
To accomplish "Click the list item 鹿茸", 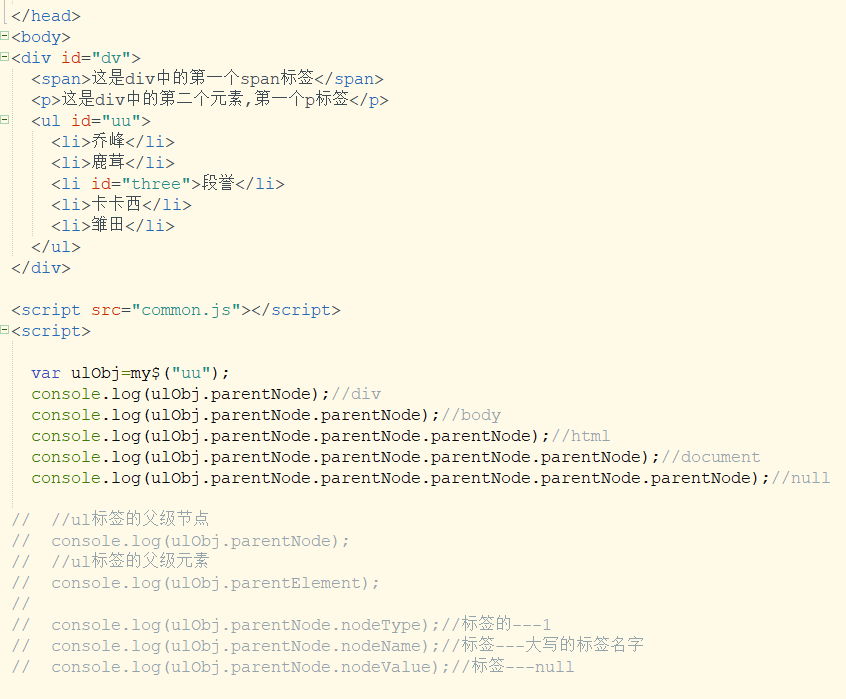I will [x=113, y=163].
